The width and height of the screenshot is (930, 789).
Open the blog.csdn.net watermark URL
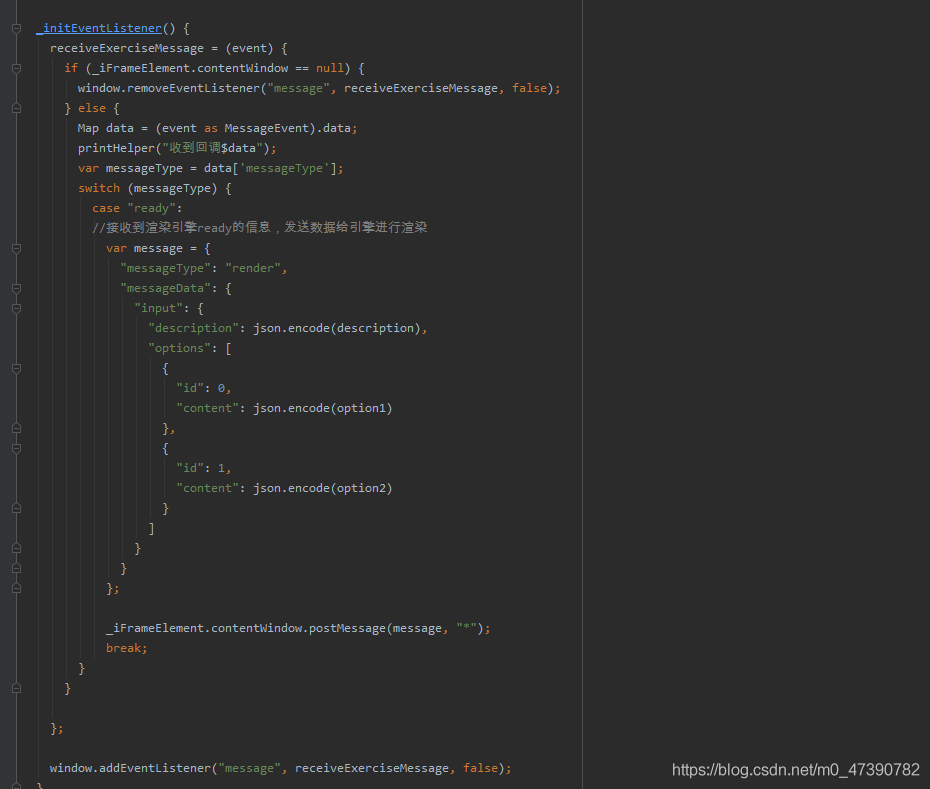pyautogui.click(x=795, y=769)
